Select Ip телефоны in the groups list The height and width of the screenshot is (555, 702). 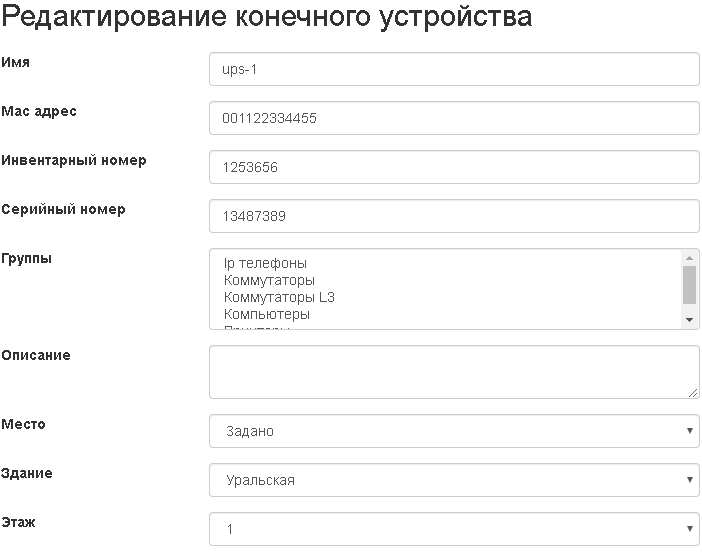click(266, 263)
